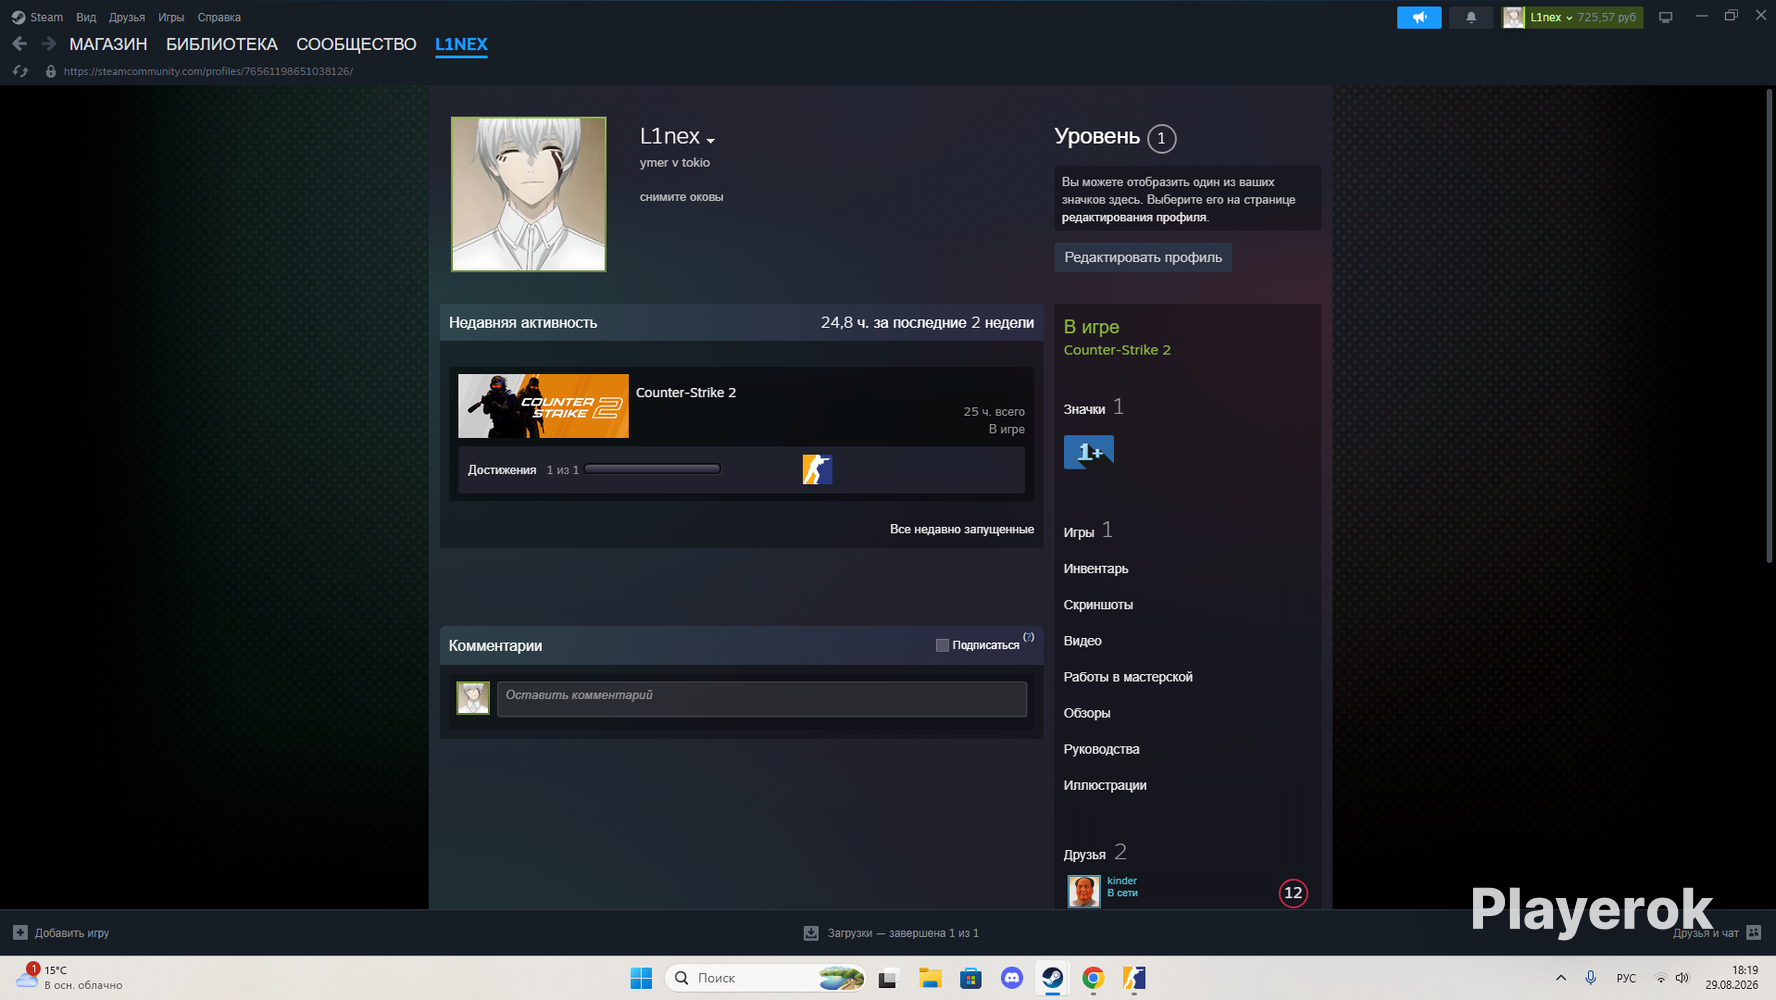This screenshot has width=1776, height=1000.
Task: Open the notifications bell
Action: click(x=1471, y=17)
